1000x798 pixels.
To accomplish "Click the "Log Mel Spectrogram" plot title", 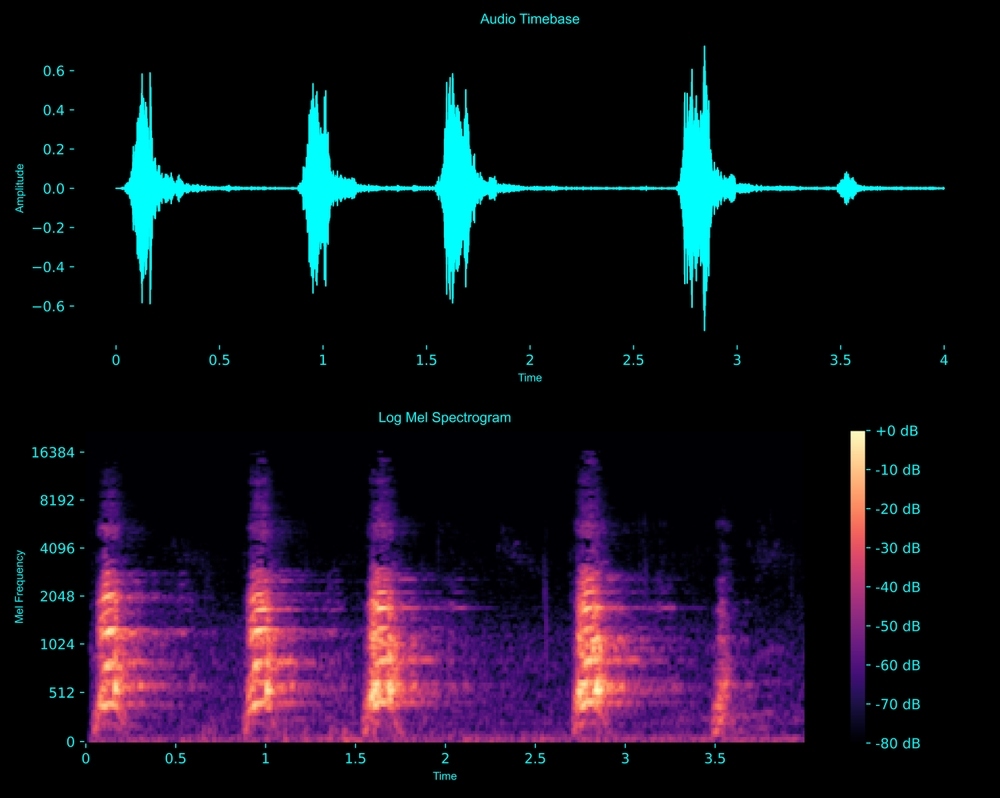I will [x=444, y=418].
